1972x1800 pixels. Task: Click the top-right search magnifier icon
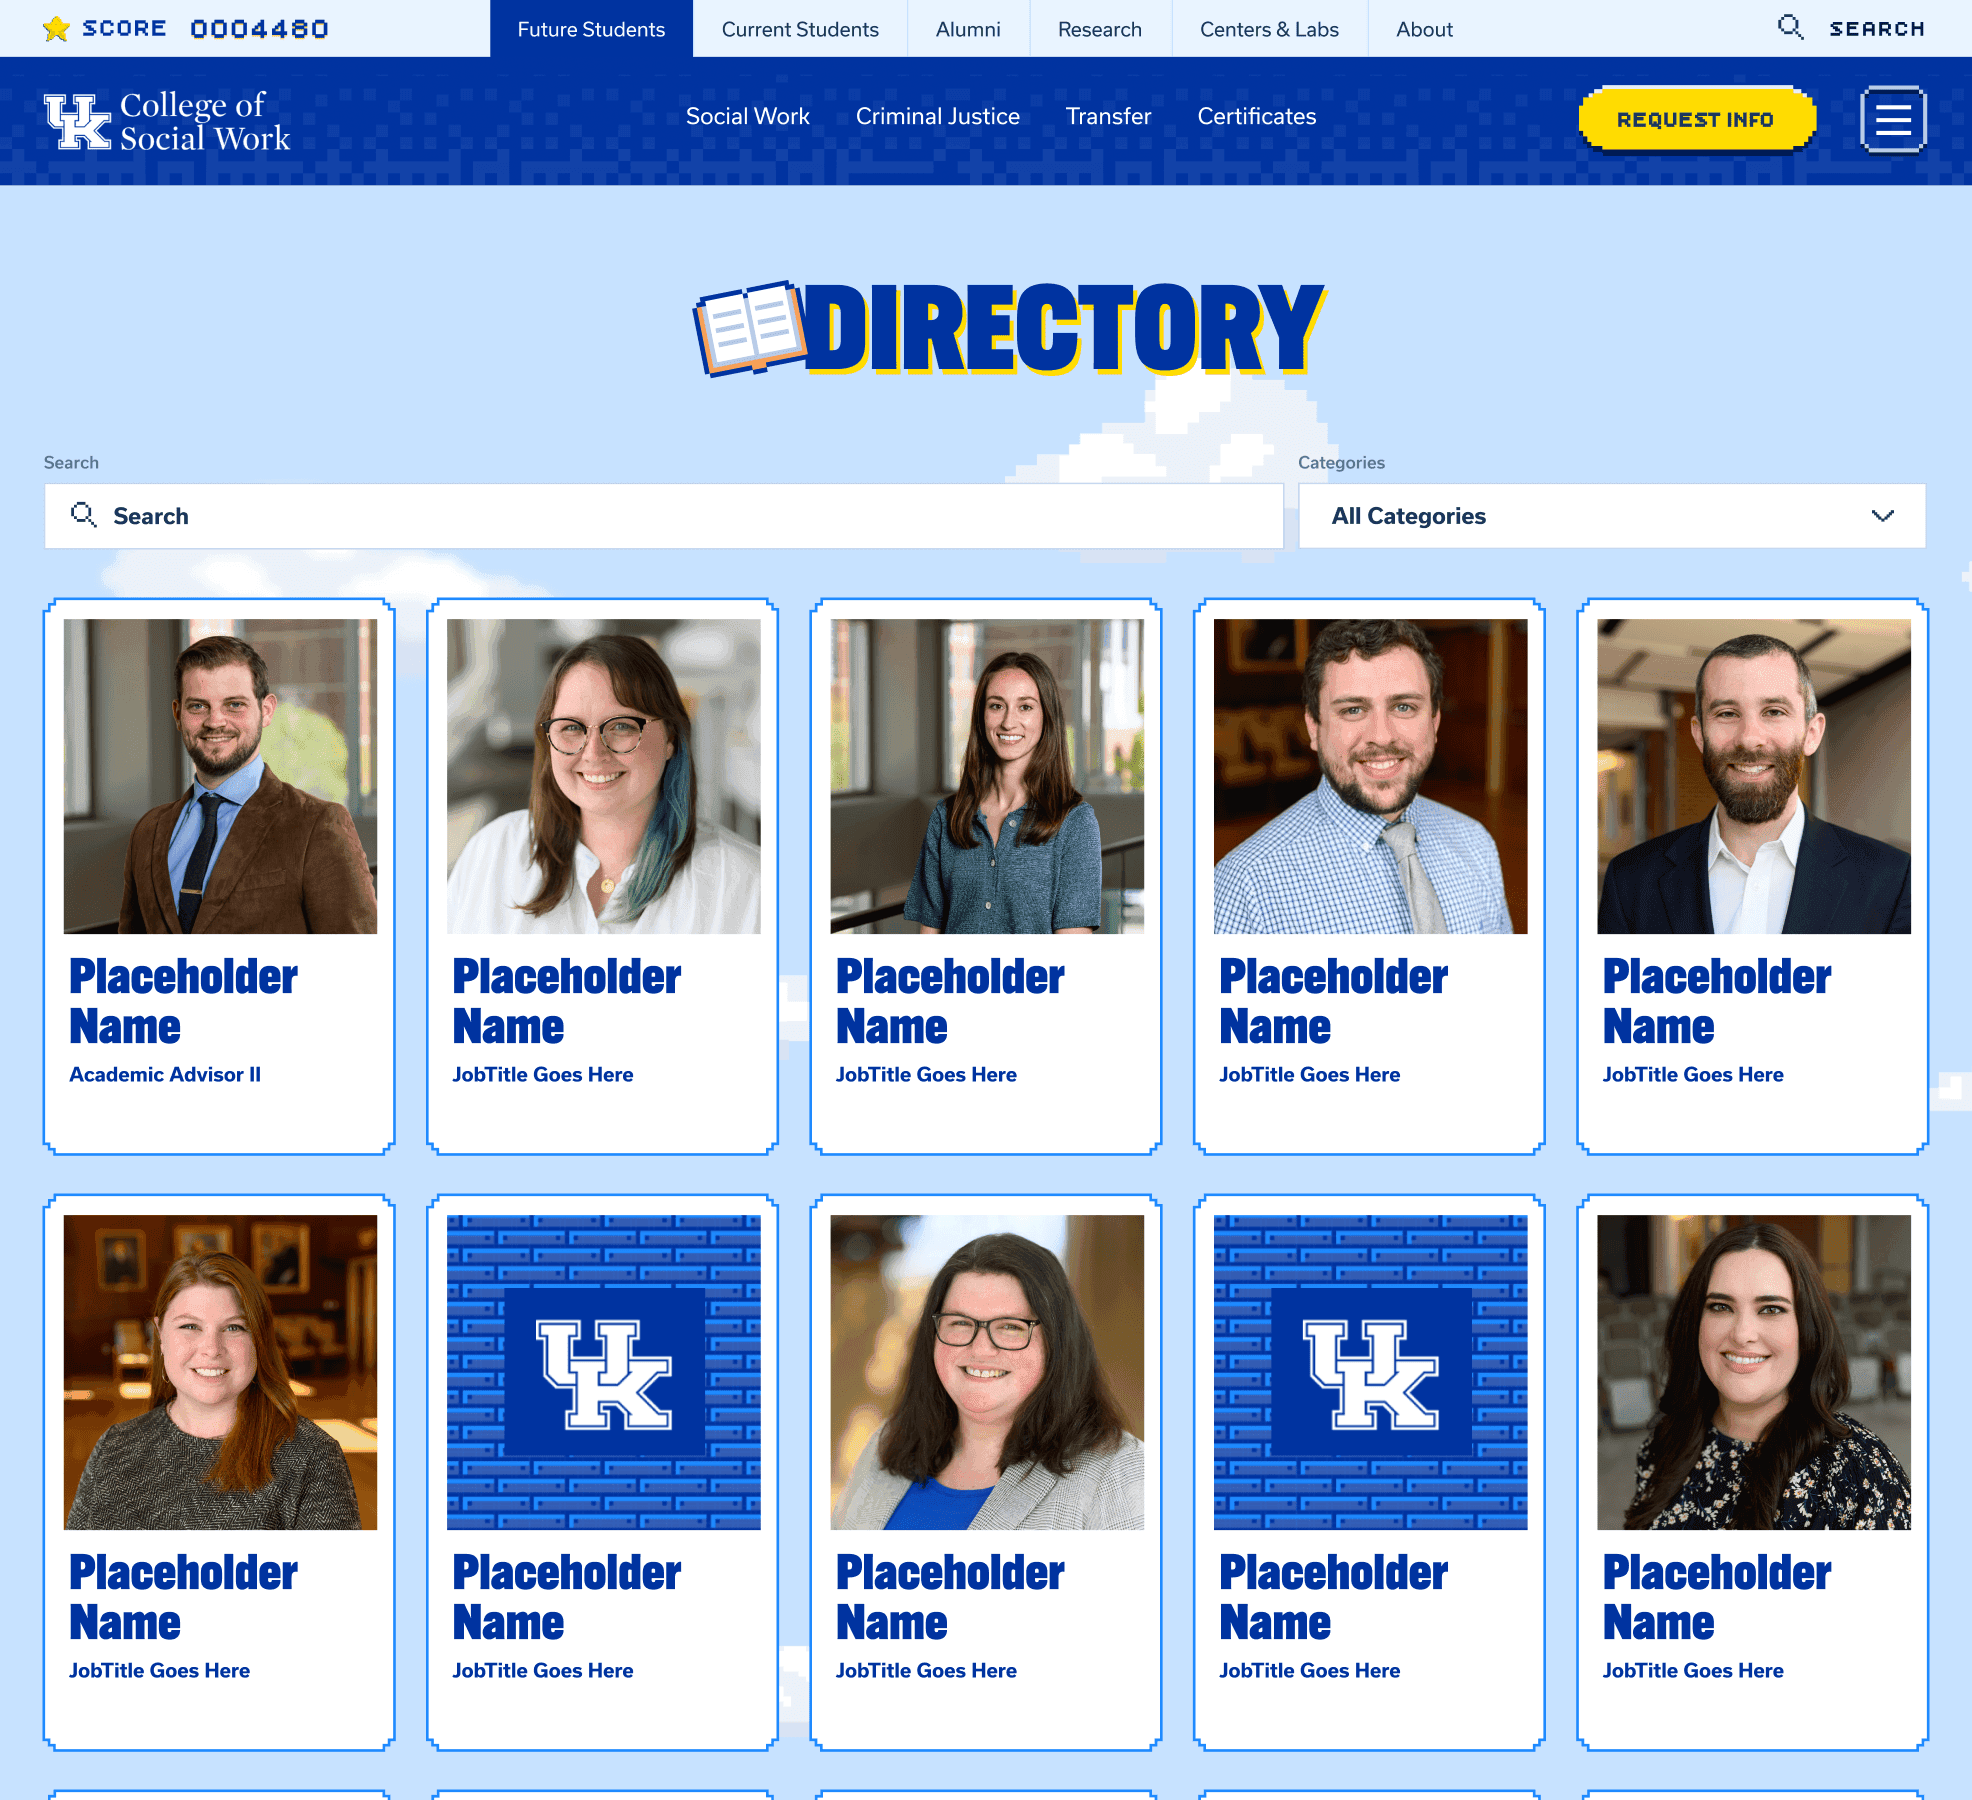(1790, 28)
